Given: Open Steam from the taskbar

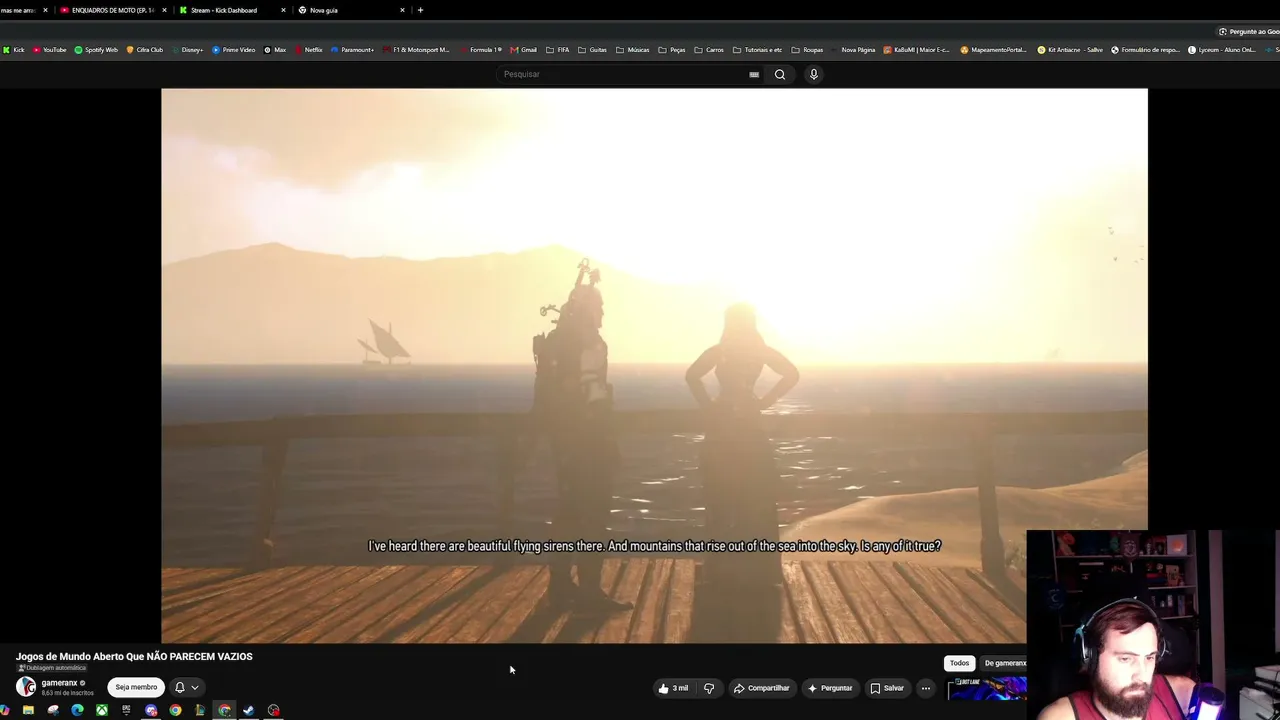Looking at the screenshot, I should (x=249, y=710).
